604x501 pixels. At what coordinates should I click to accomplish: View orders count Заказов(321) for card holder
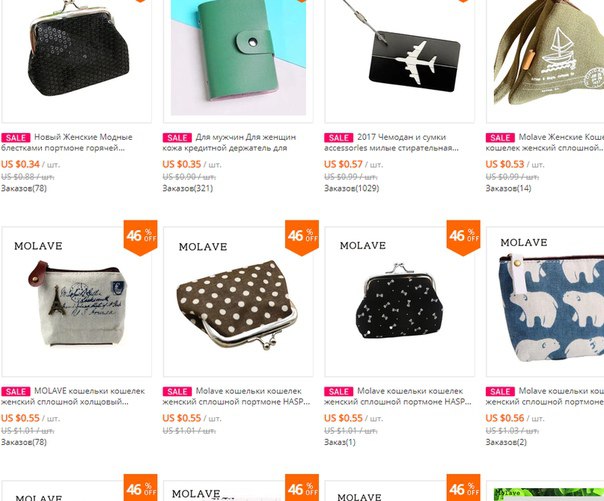(187, 188)
